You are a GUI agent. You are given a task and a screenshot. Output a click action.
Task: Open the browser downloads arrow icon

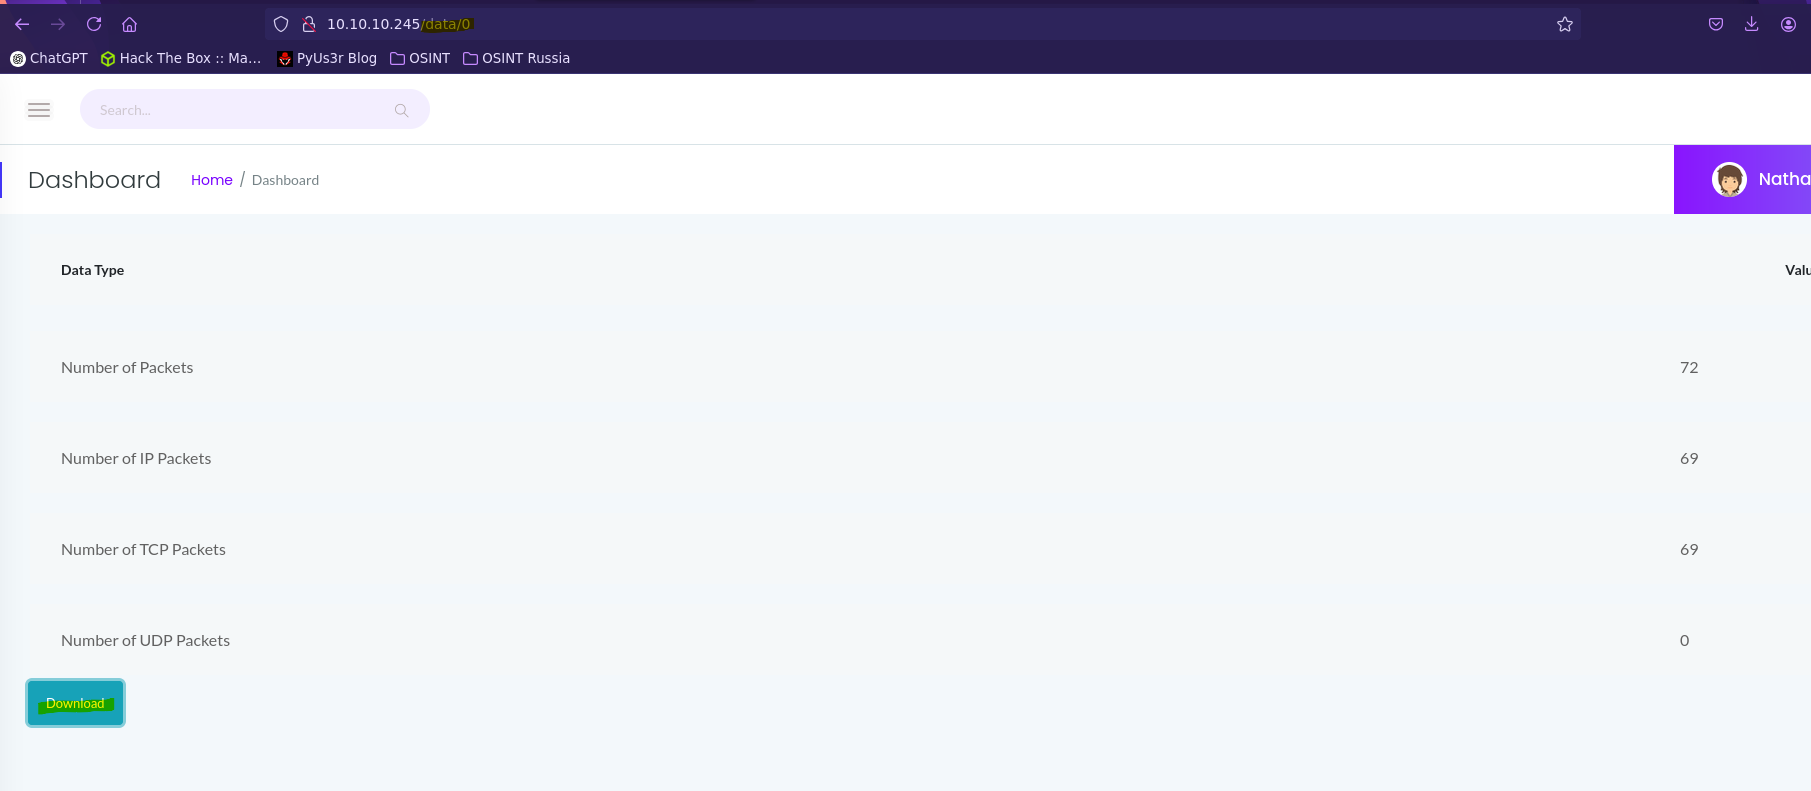(x=1751, y=24)
